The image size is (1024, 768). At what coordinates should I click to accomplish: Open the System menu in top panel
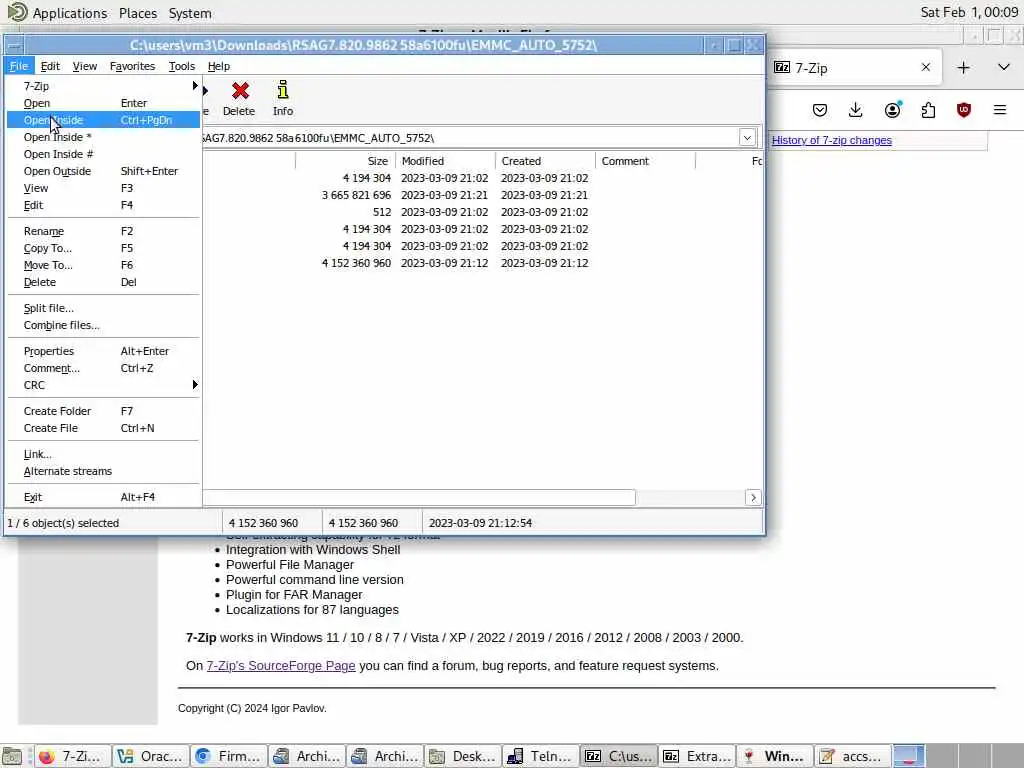pos(190,13)
